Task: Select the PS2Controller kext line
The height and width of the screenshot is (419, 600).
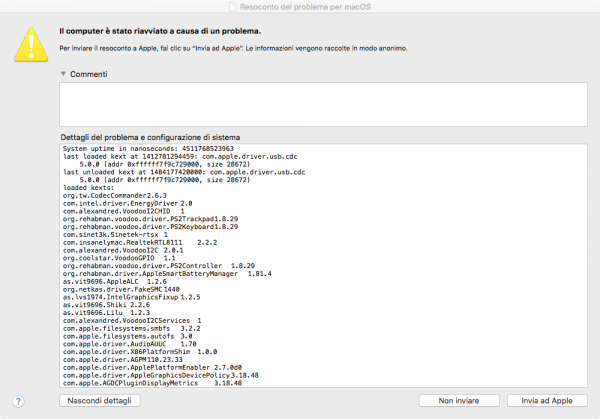Action: (159, 266)
